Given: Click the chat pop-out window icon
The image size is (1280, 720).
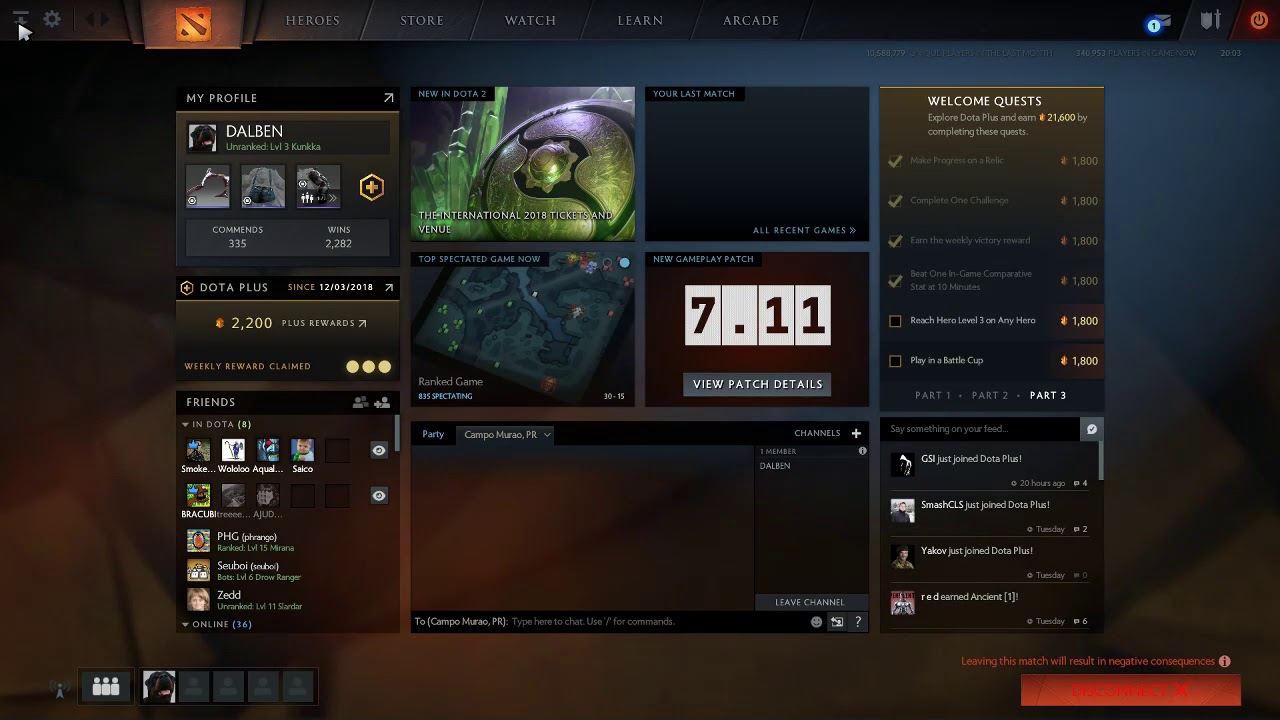Looking at the screenshot, I should 837,622.
